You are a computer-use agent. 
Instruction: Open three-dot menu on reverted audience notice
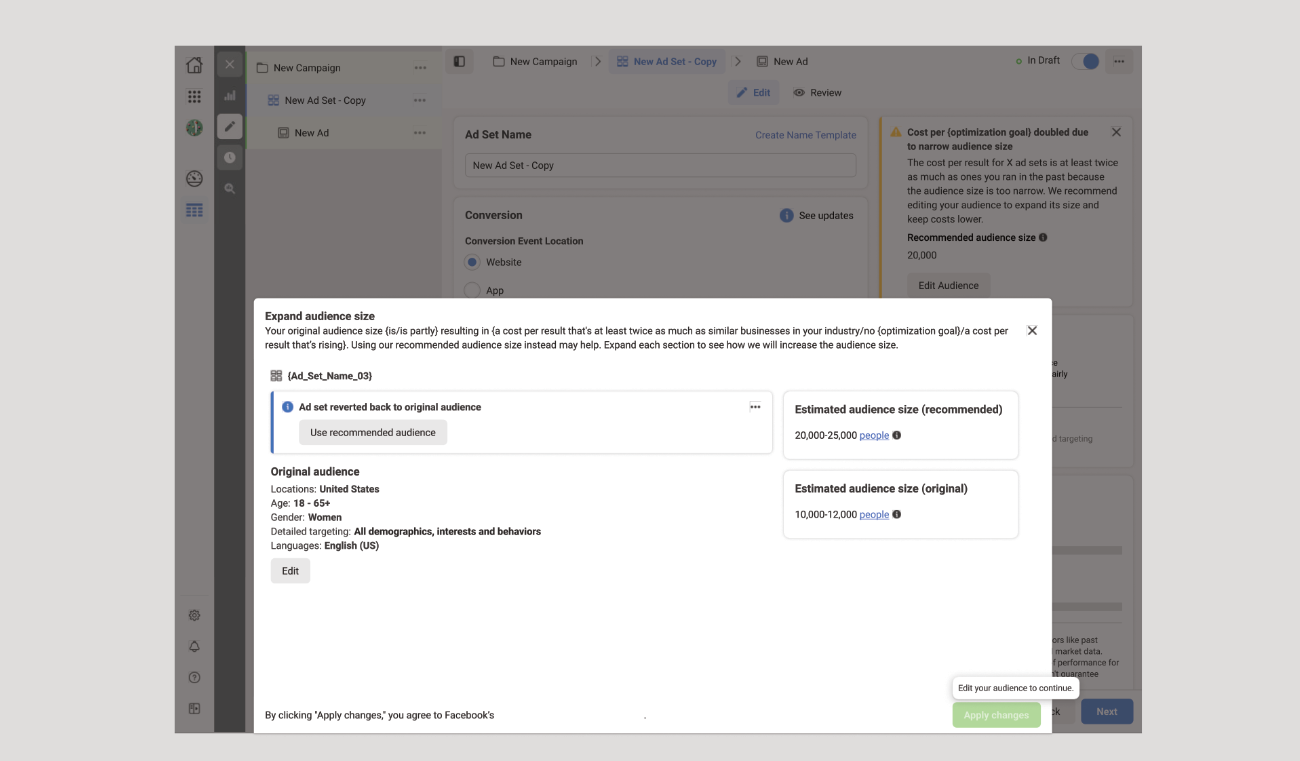(755, 407)
